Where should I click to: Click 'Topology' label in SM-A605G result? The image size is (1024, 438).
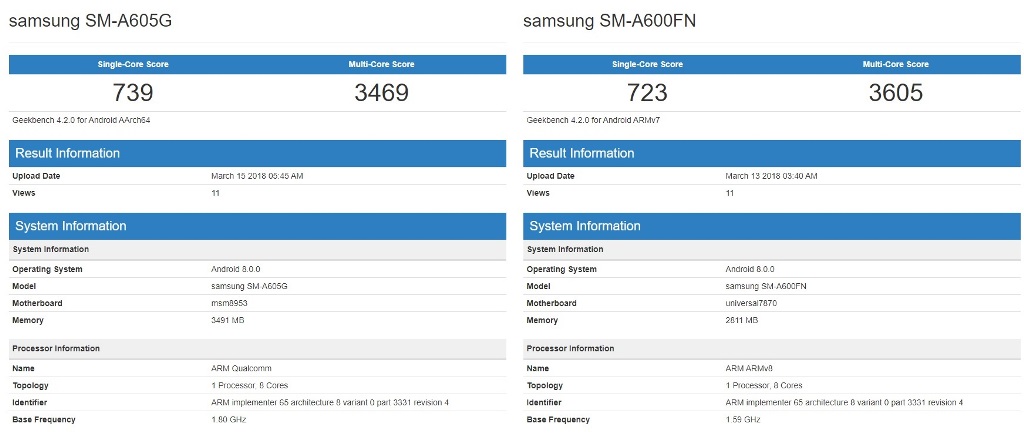click(x=30, y=386)
